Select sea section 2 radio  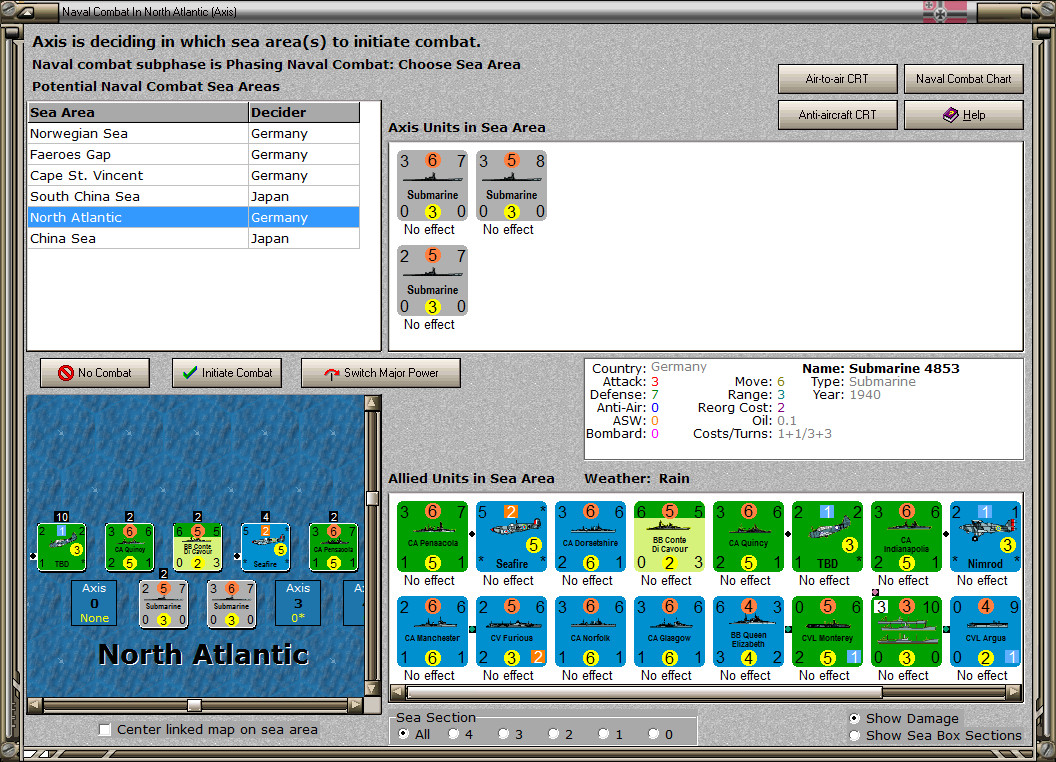click(553, 734)
